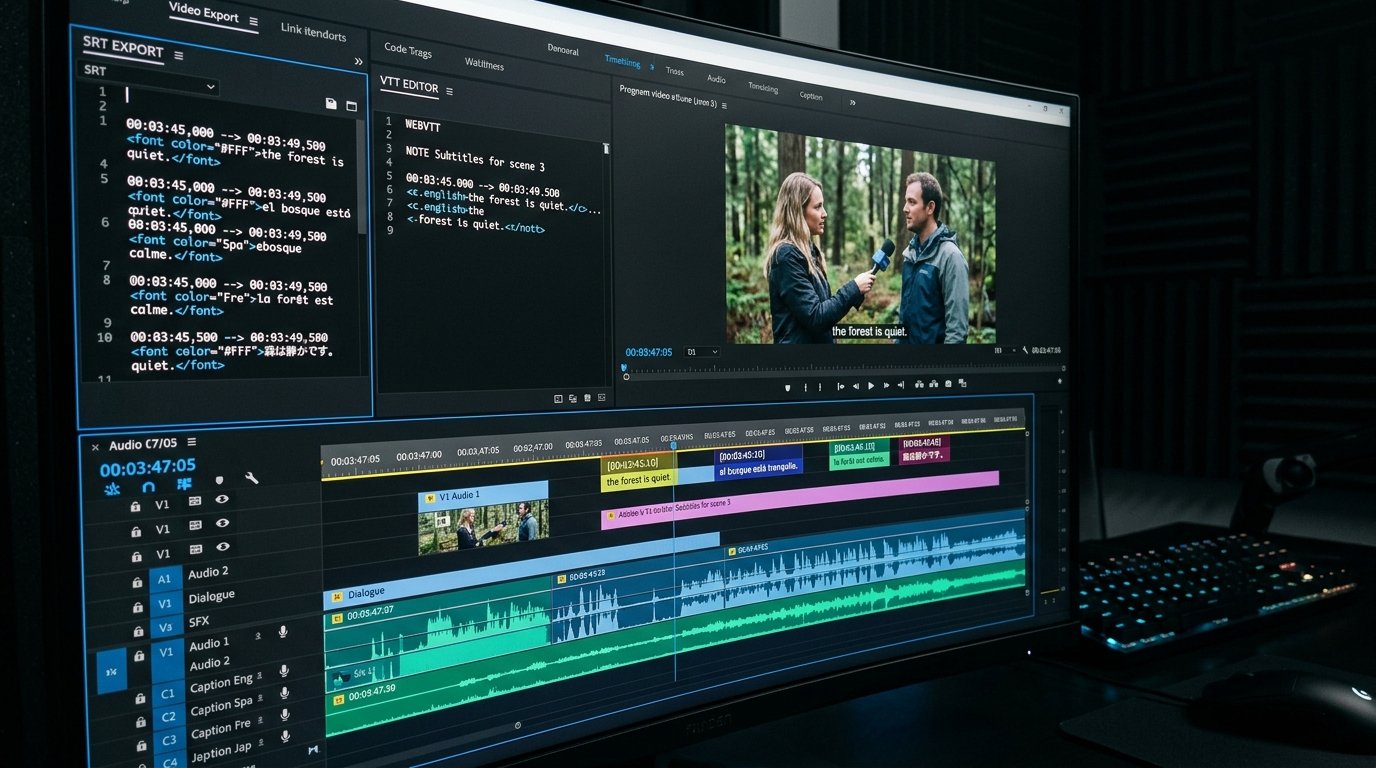Toggle lock on the SFX track

pyautogui.click(x=139, y=633)
